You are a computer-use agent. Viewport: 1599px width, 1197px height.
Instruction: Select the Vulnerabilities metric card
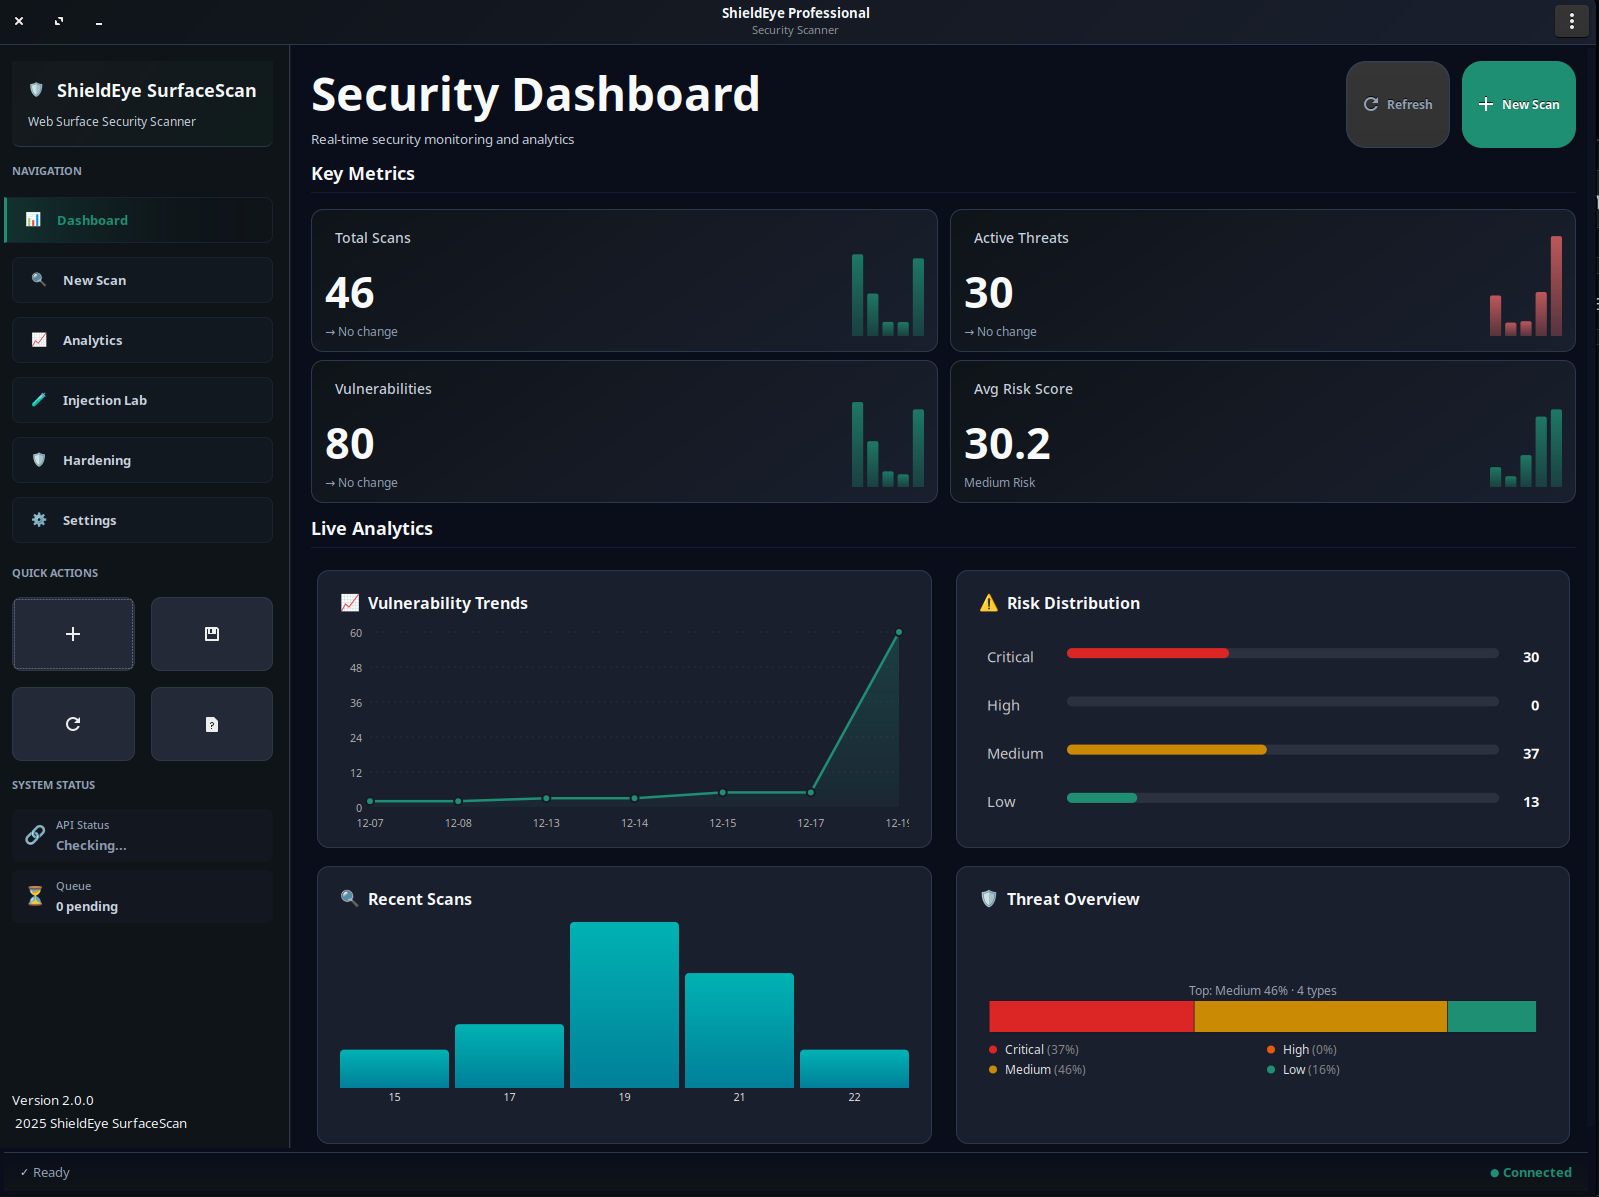tap(624, 431)
